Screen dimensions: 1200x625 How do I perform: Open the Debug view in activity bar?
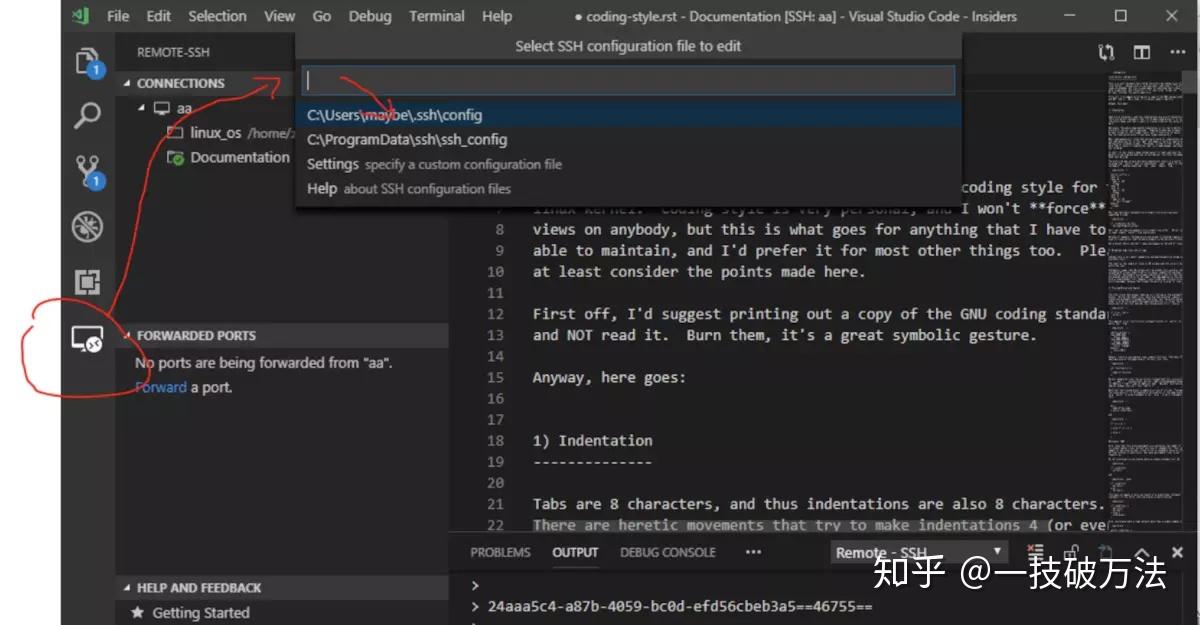(x=88, y=226)
